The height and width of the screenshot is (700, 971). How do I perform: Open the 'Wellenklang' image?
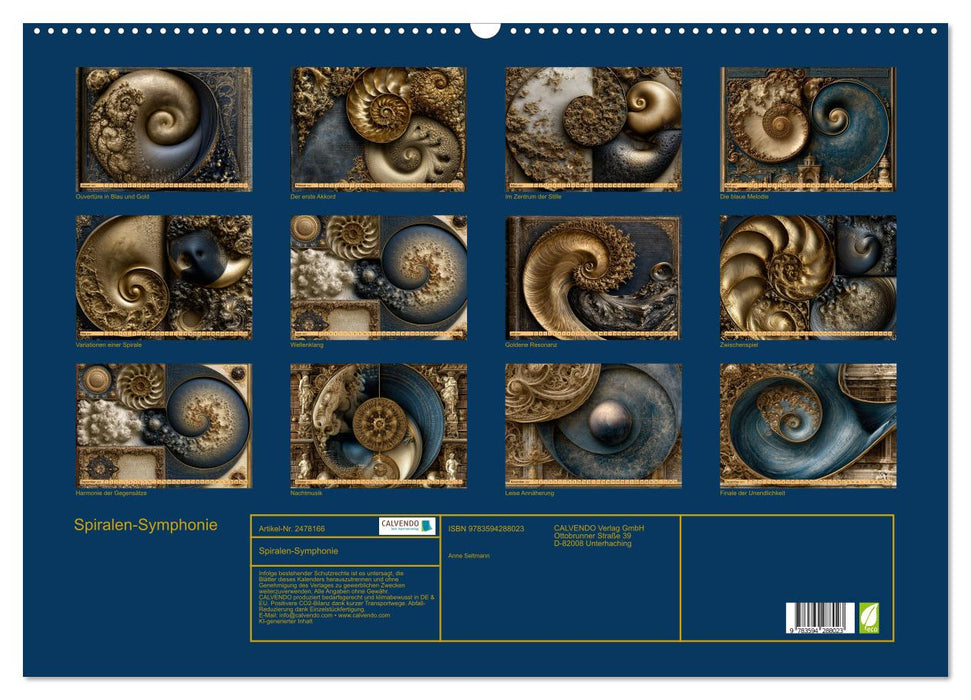tap(378, 277)
